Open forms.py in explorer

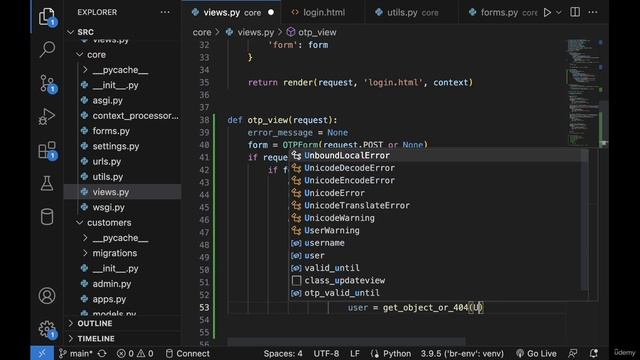111,131
